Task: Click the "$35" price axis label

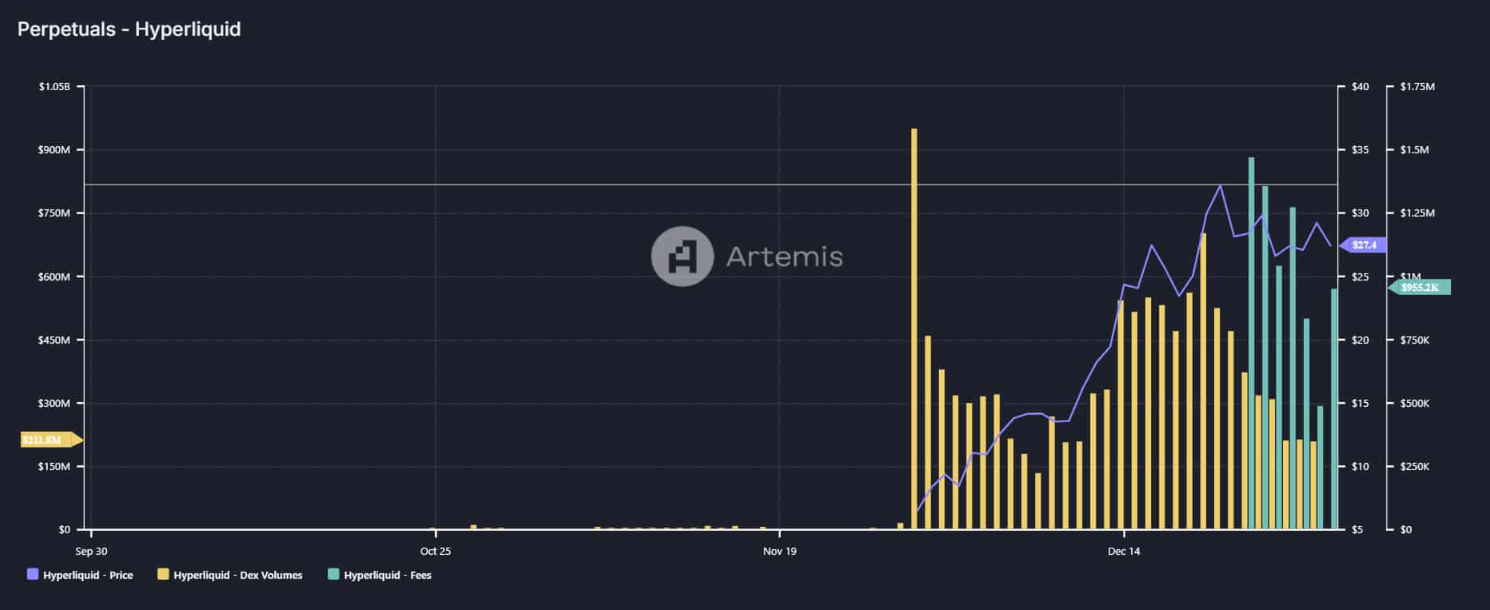Action: click(1360, 150)
